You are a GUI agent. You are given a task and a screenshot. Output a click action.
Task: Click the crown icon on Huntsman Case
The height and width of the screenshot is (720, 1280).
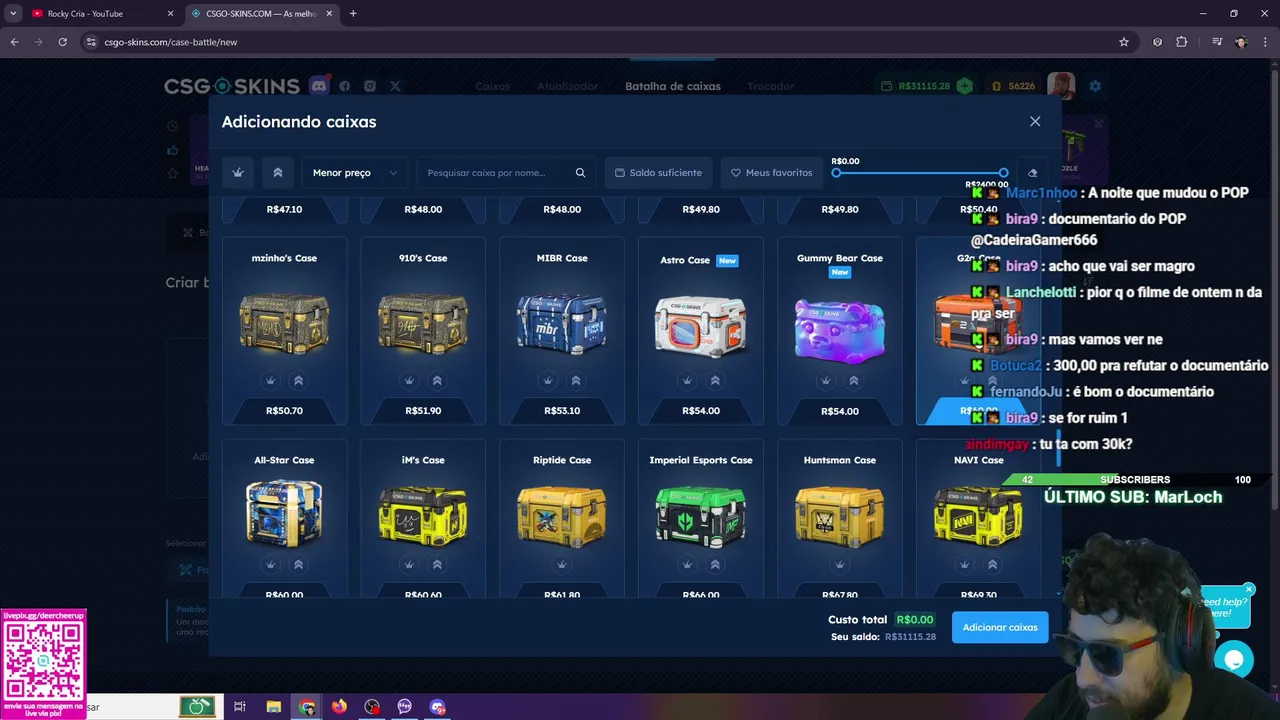coord(840,565)
